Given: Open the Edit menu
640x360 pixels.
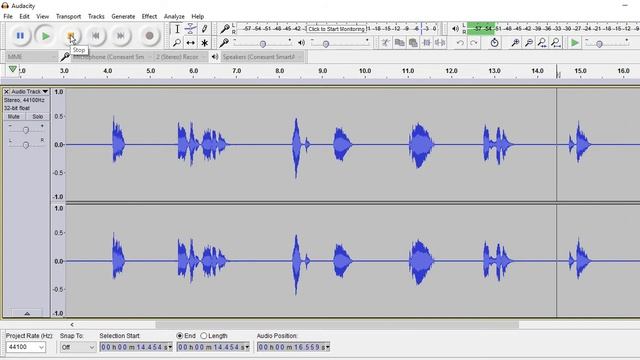Looking at the screenshot, I should click(x=24, y=16).
